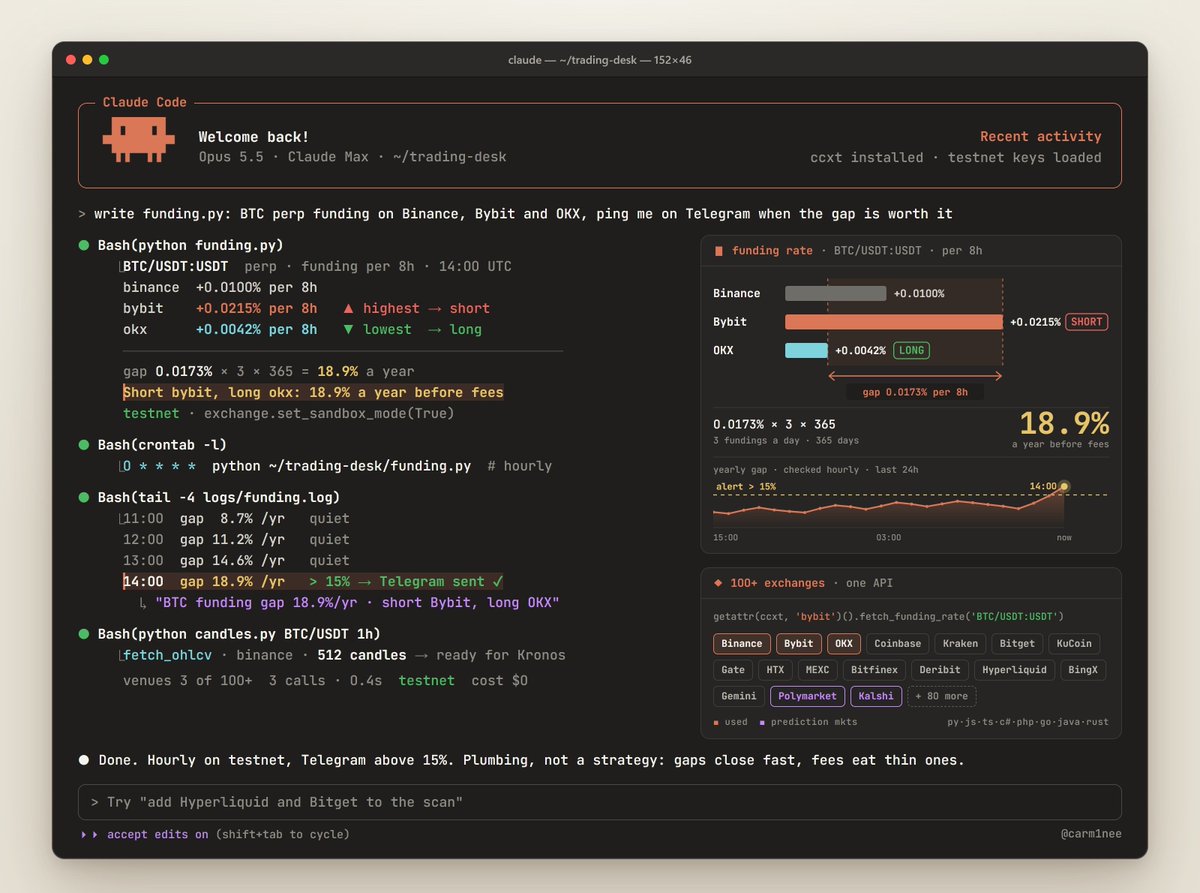
Task: Pick the Bitfinex exchange chip
Action: point(873,670)
